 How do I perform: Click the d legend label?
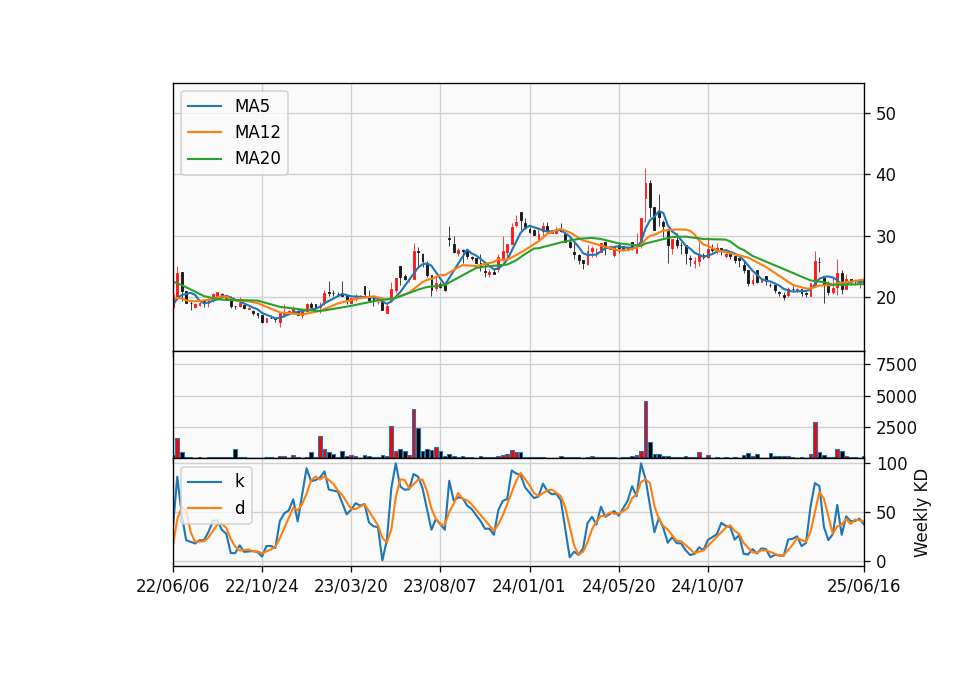[x=239, y=507]
